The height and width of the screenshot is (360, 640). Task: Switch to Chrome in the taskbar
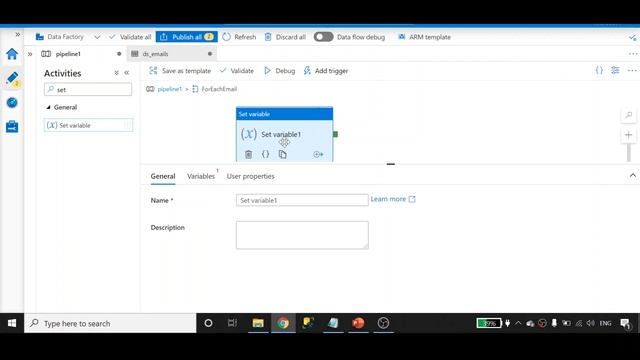point(283,323)
